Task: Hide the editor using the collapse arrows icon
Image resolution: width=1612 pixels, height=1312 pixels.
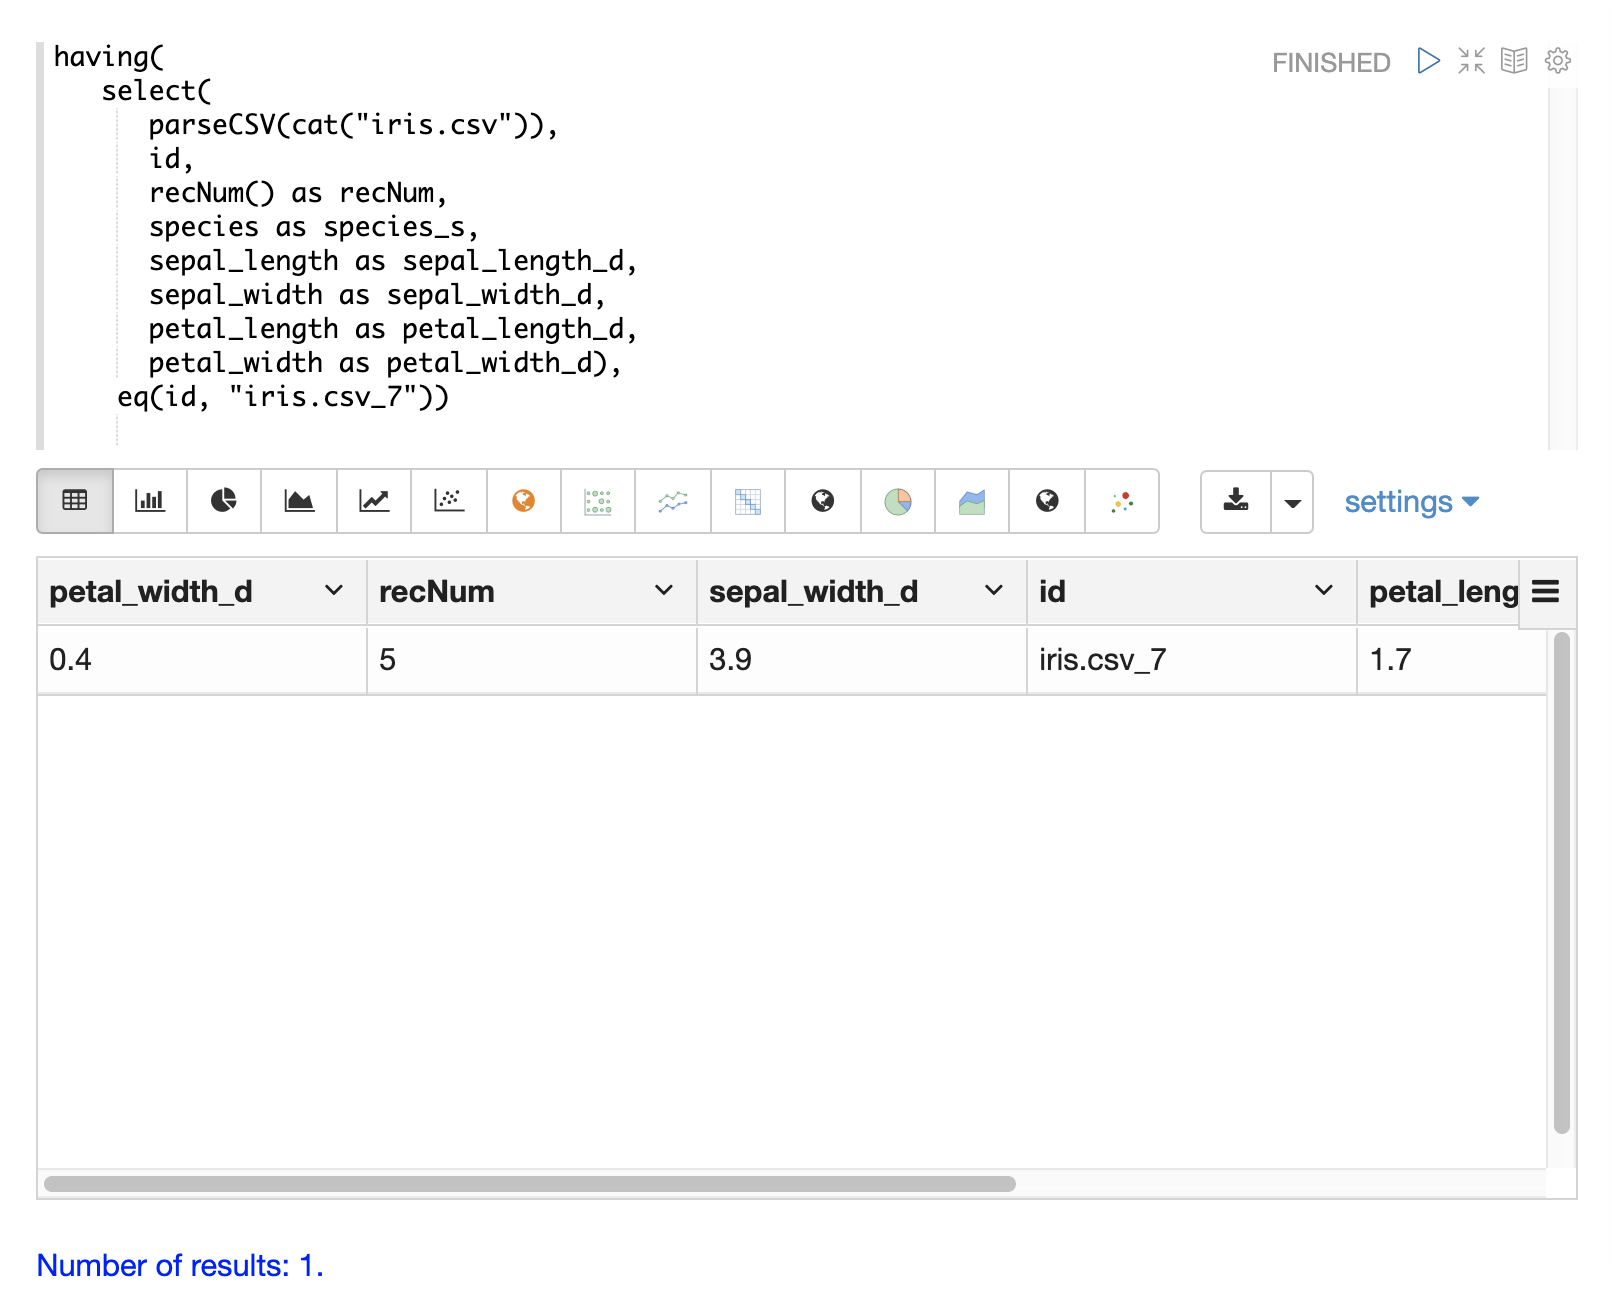Action: click(x=1471, y=61)
